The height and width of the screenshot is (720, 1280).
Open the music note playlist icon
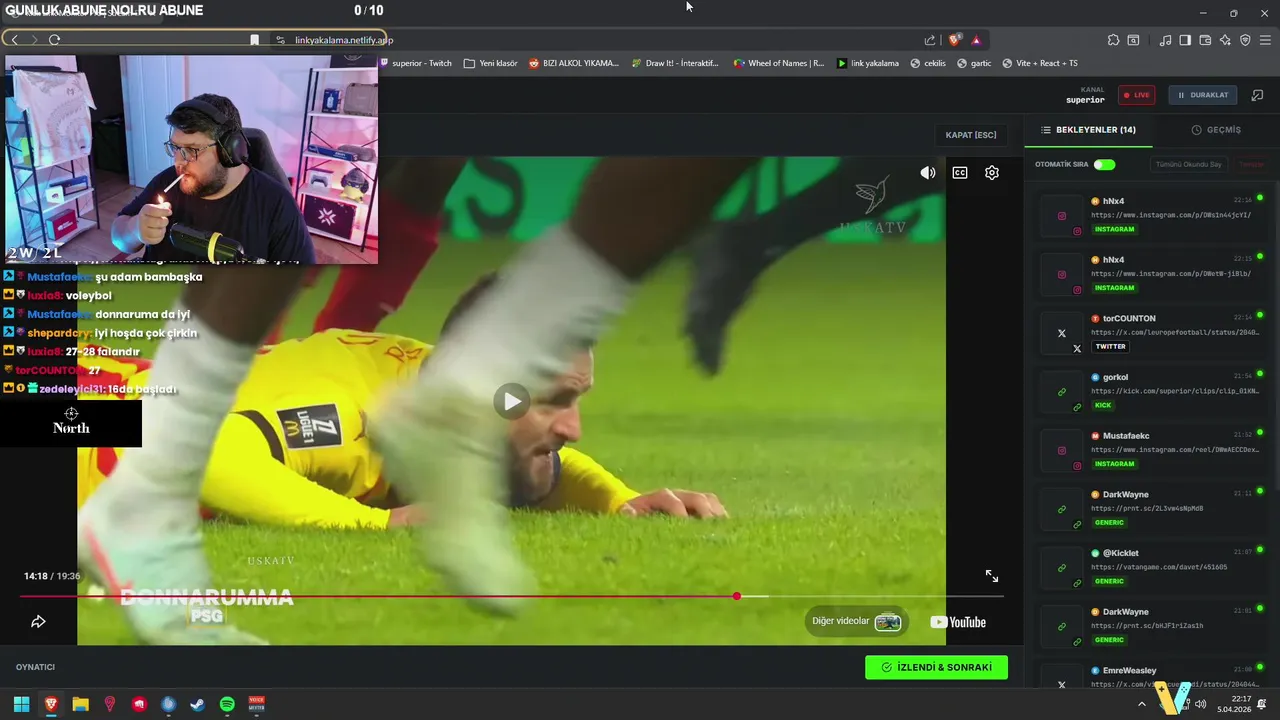click(x=1165, y=40)
